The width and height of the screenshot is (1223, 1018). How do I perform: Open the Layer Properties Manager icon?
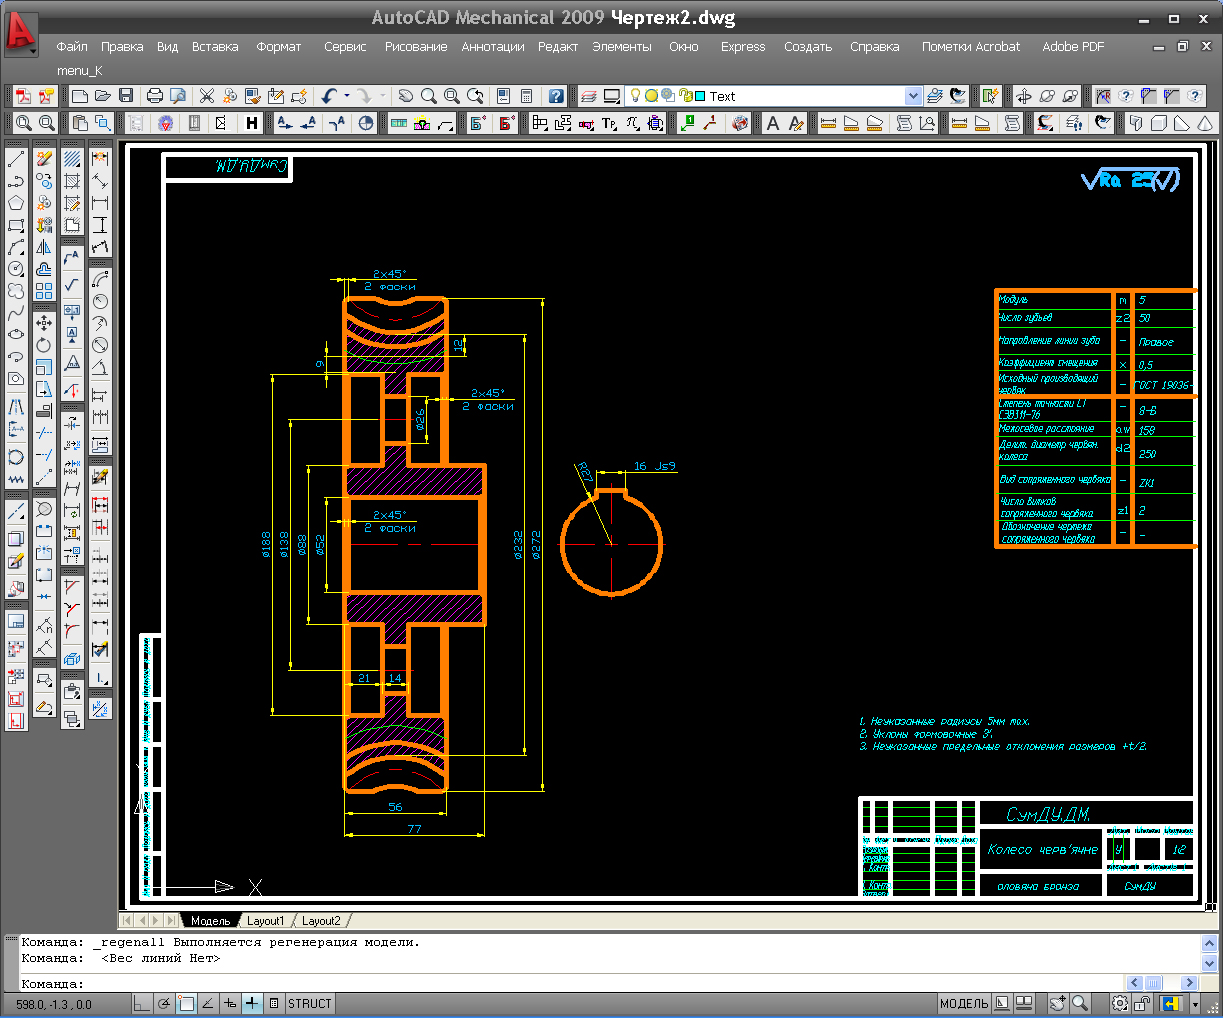588,96
